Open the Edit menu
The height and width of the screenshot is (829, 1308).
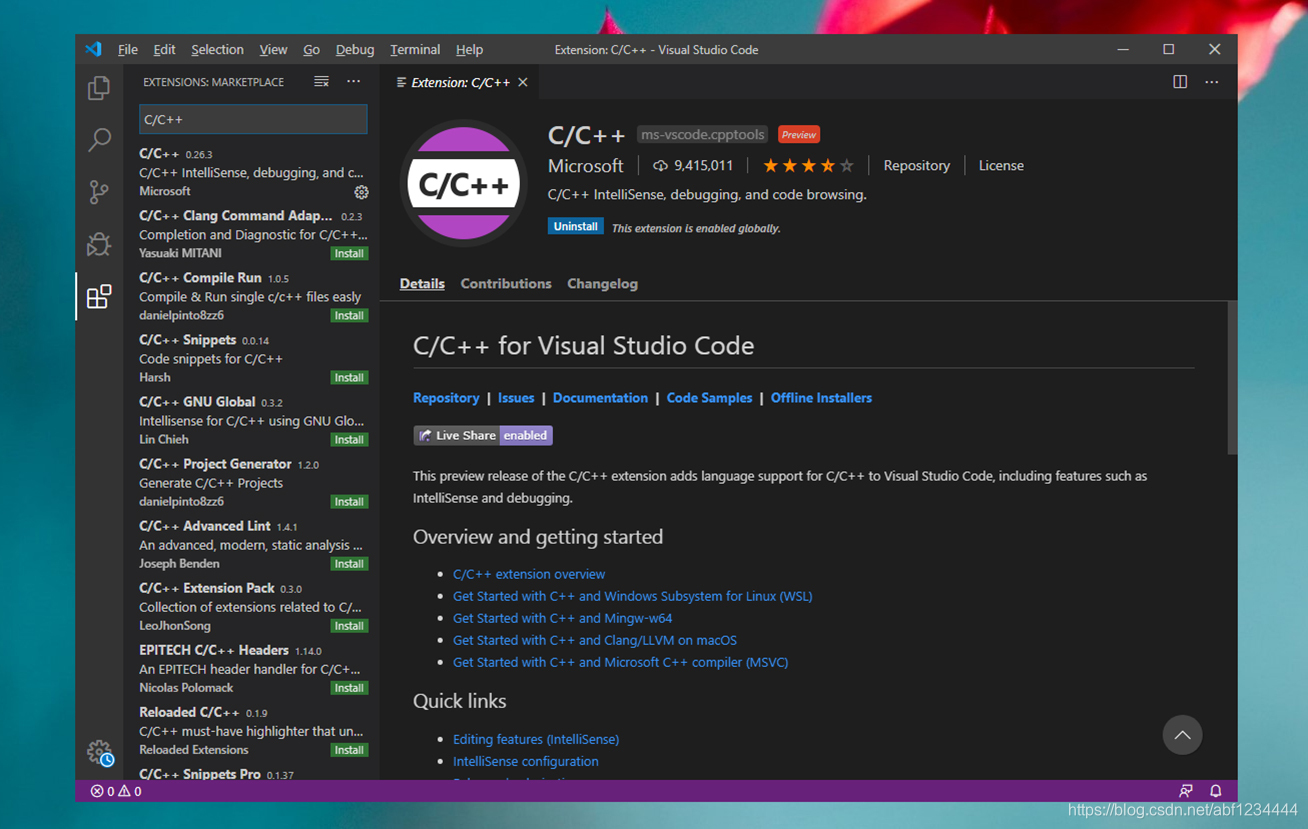click(164, 49)
